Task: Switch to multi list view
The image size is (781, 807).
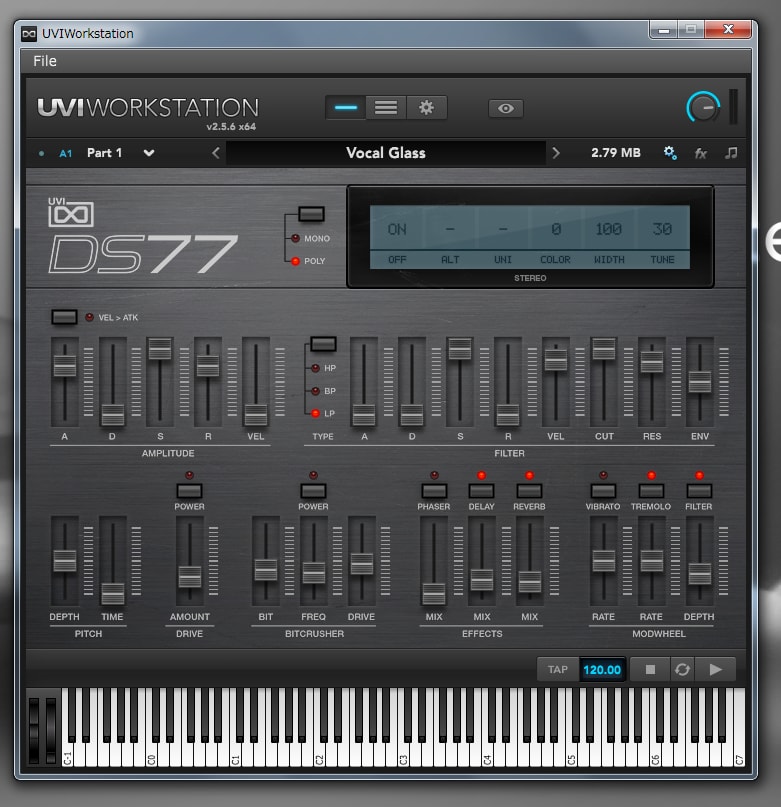Action: point(386,108)
